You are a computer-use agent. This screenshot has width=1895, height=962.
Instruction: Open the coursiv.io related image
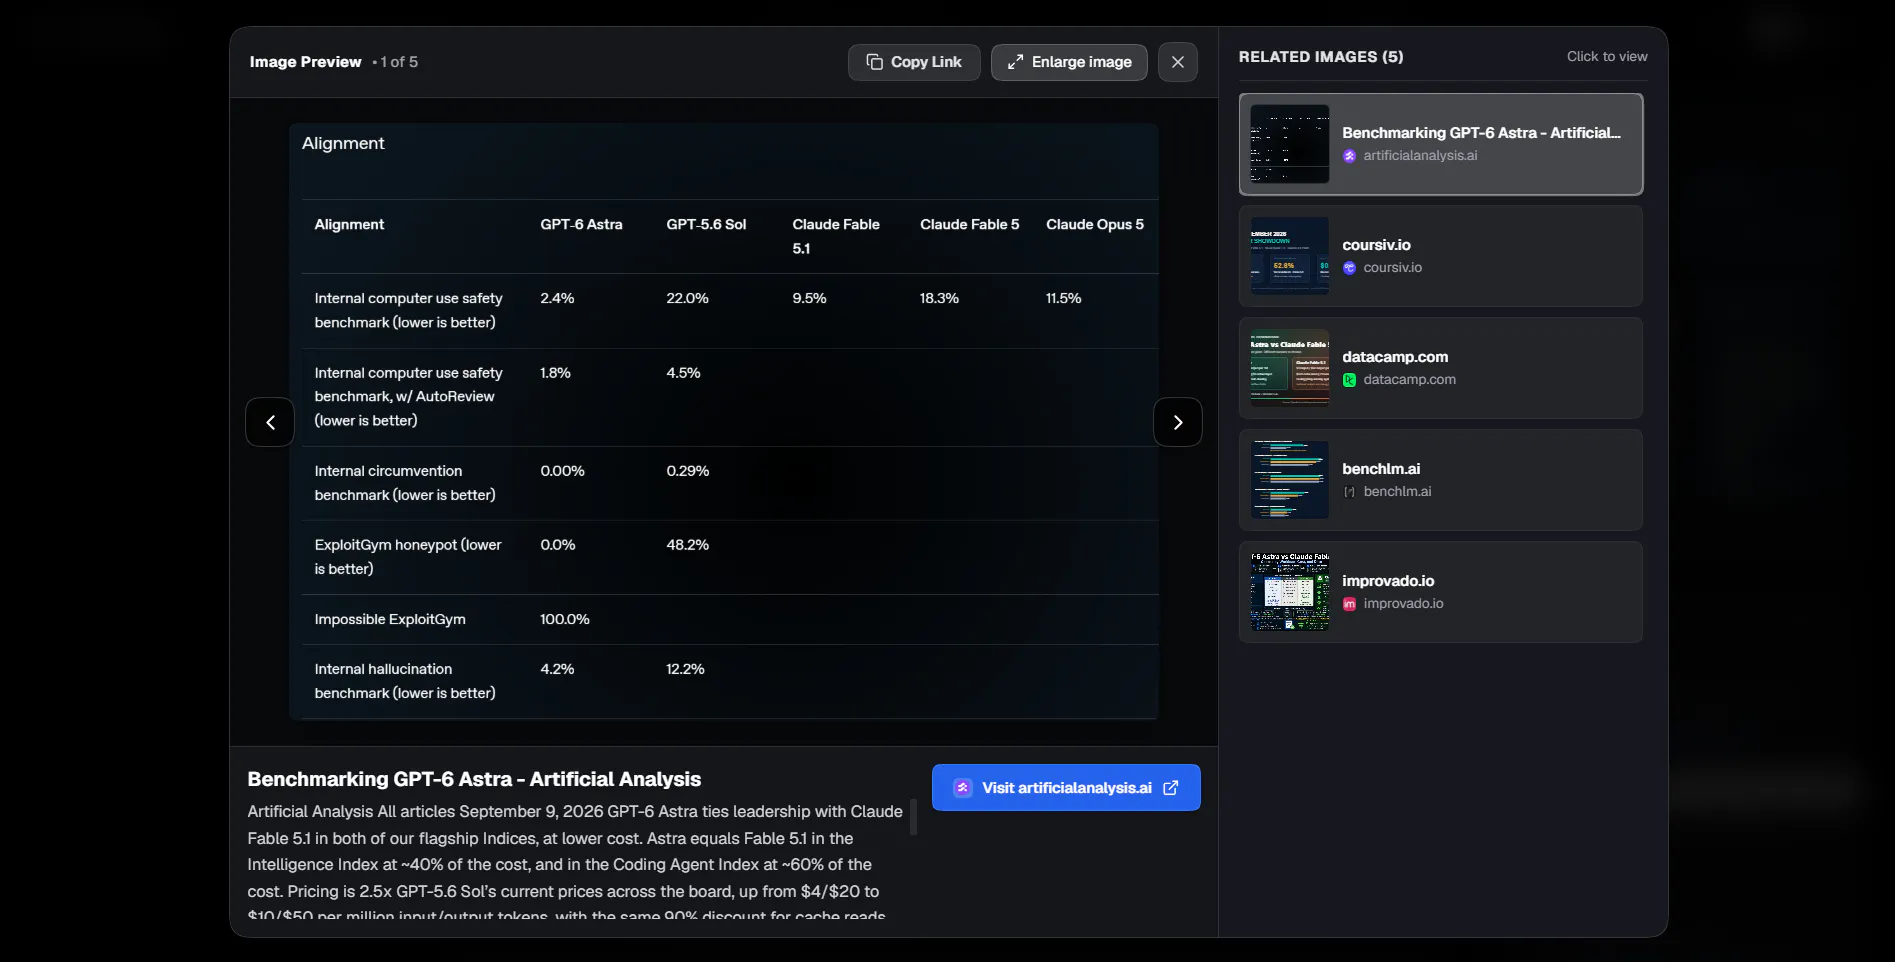tap(1441, 256)
